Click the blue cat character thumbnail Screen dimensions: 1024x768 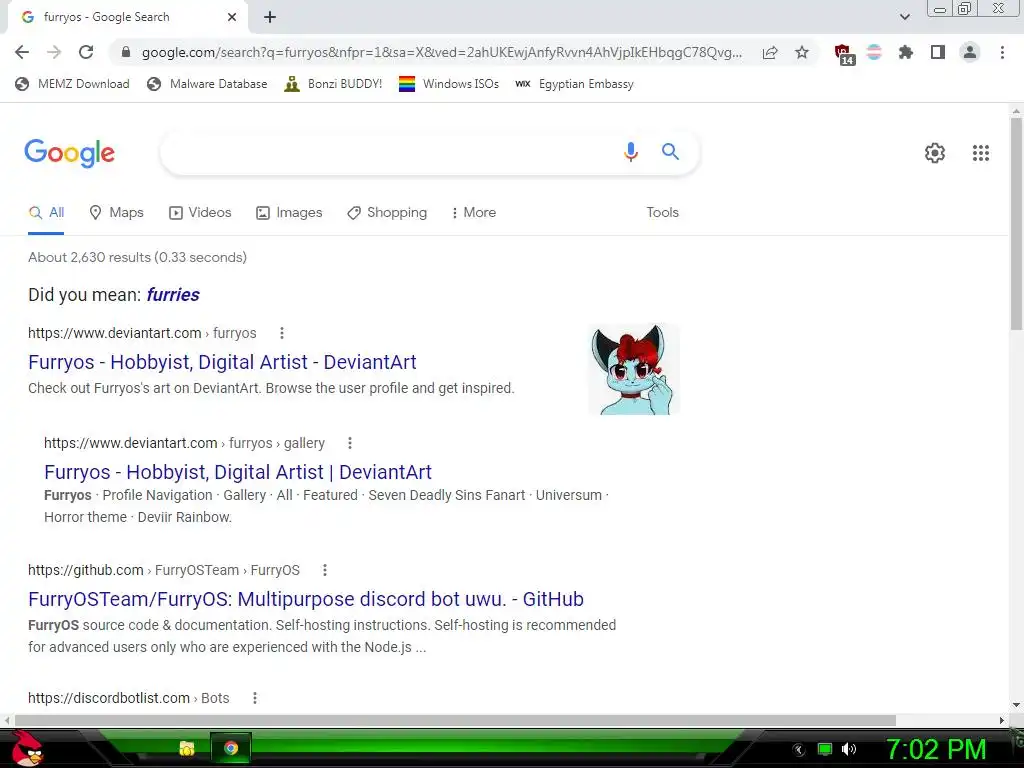(x=633, y=370)
